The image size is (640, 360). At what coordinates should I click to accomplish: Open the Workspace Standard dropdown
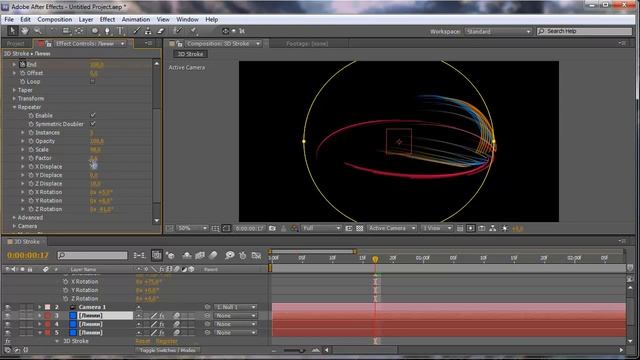498,31
